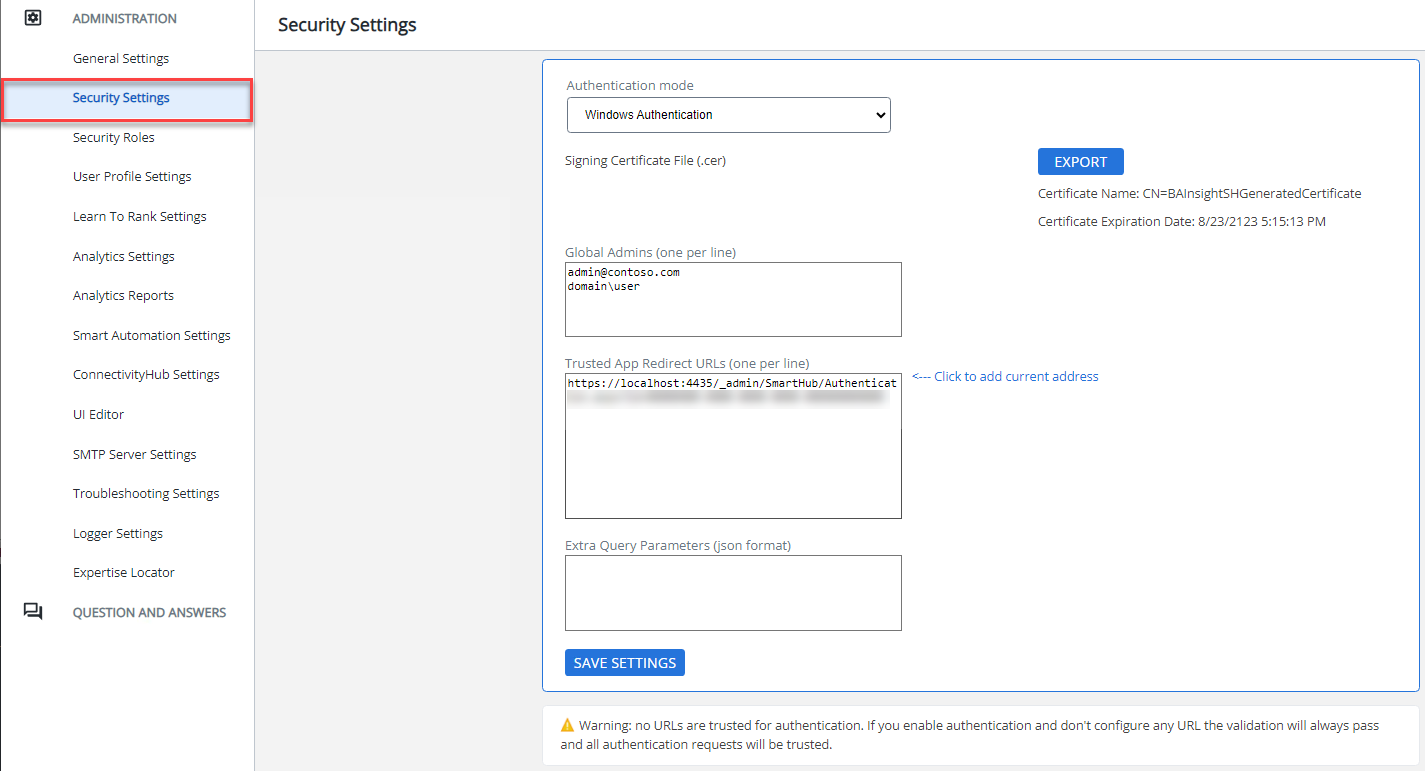This screenshot has height=771, width=1425.
Task: Open the Authentication mode dropdown
Action: click(x=728, y=115)
